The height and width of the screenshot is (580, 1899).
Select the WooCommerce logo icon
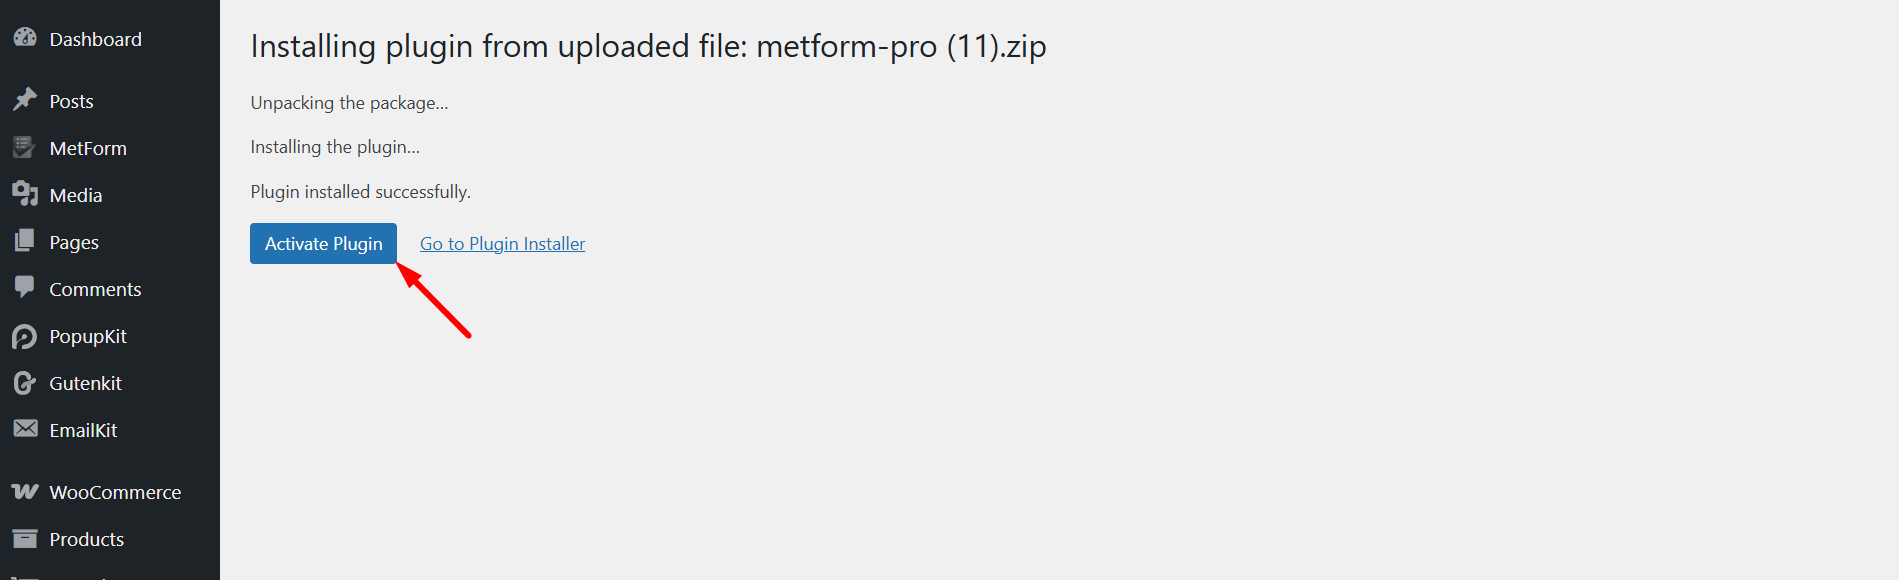24,491
